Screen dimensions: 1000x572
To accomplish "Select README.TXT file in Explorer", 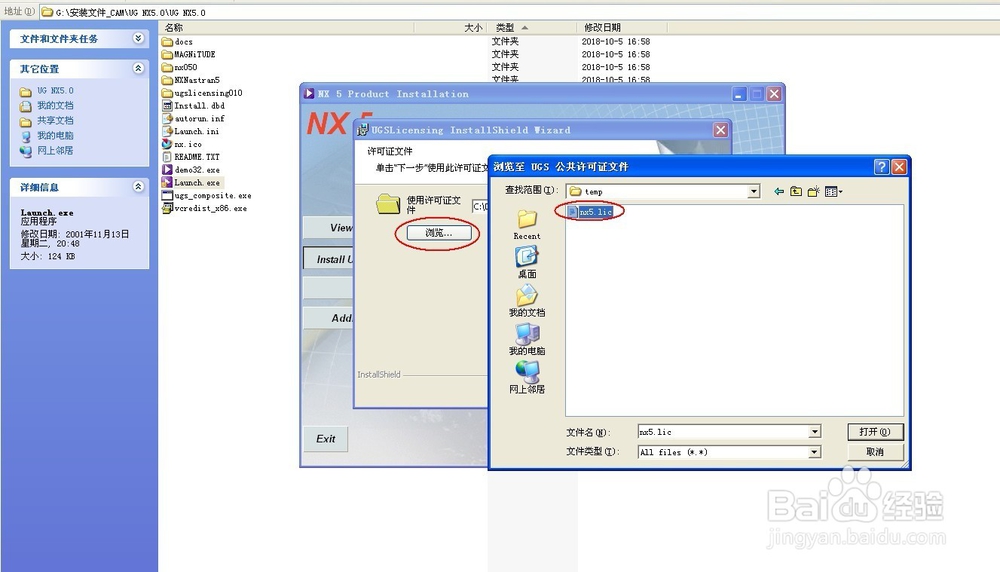I will [191, 157].
